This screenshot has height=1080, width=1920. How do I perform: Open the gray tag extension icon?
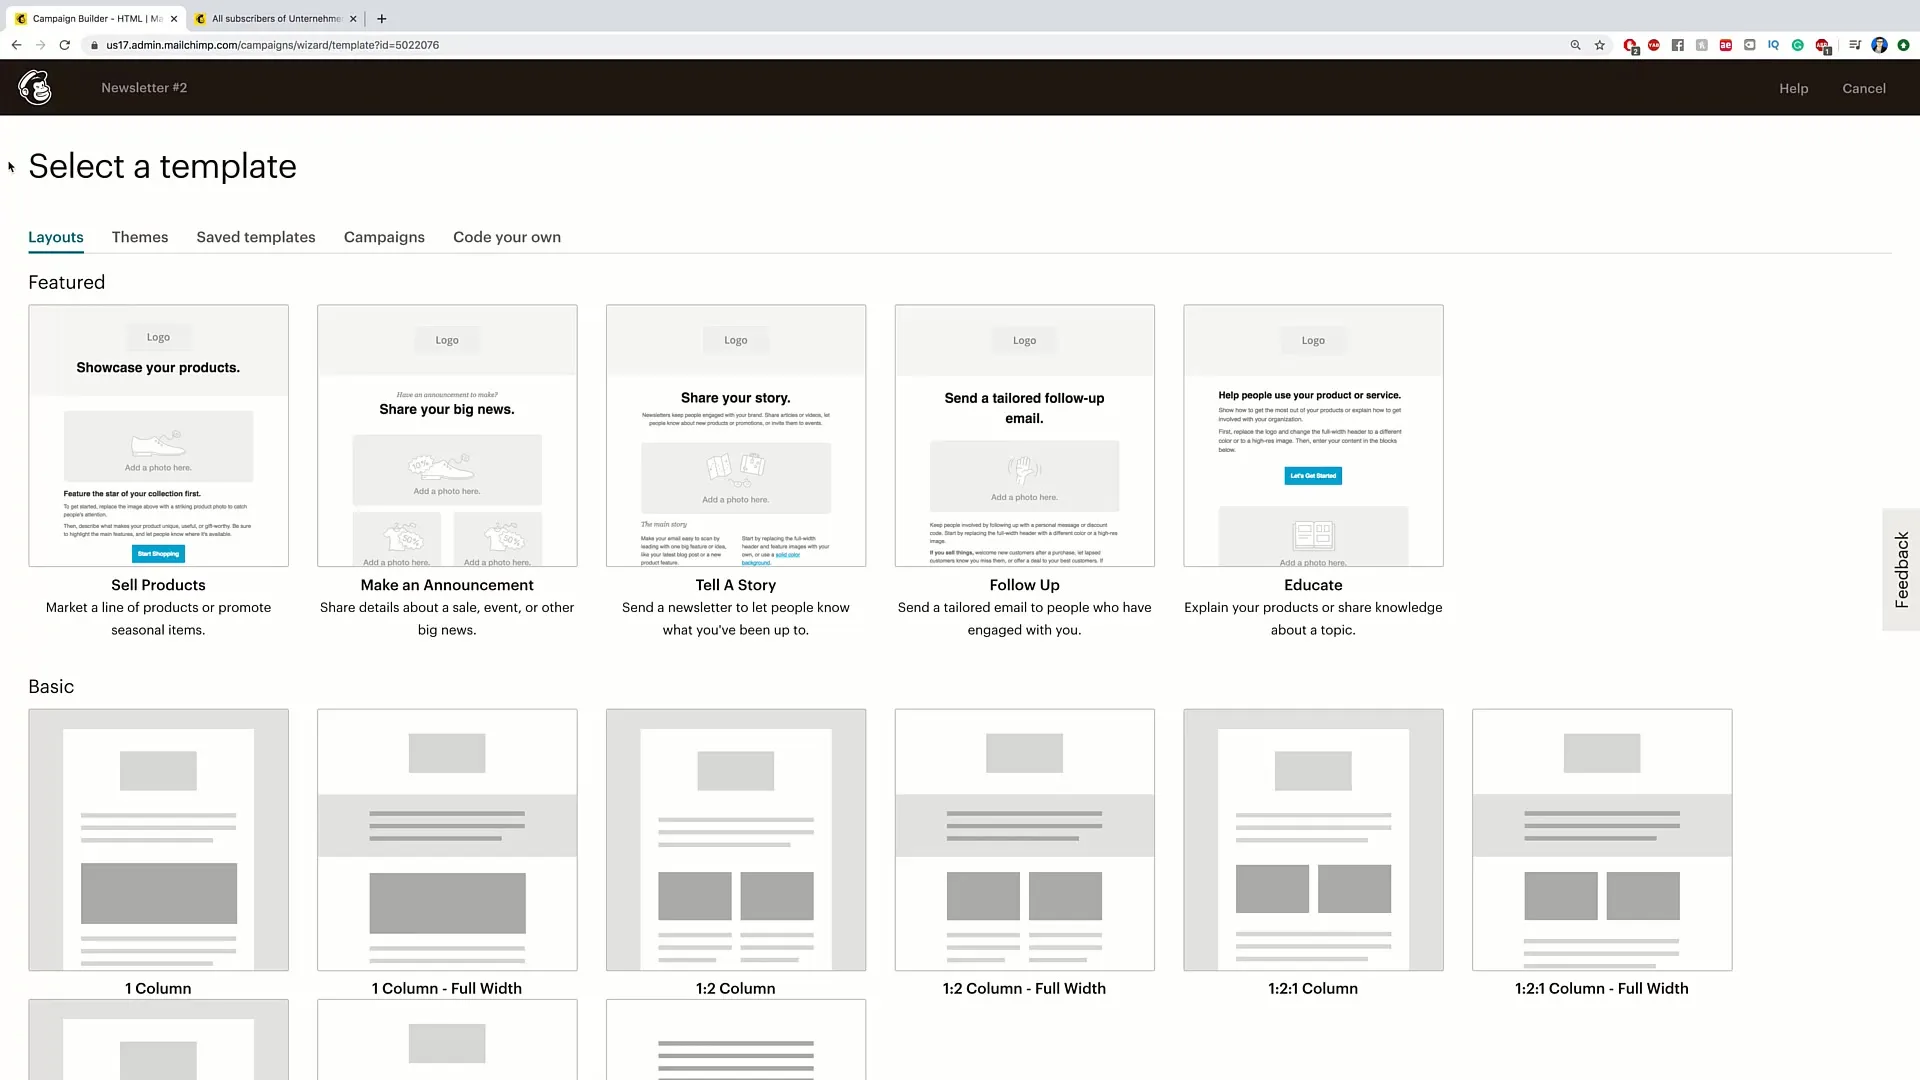click(1750, 45)
